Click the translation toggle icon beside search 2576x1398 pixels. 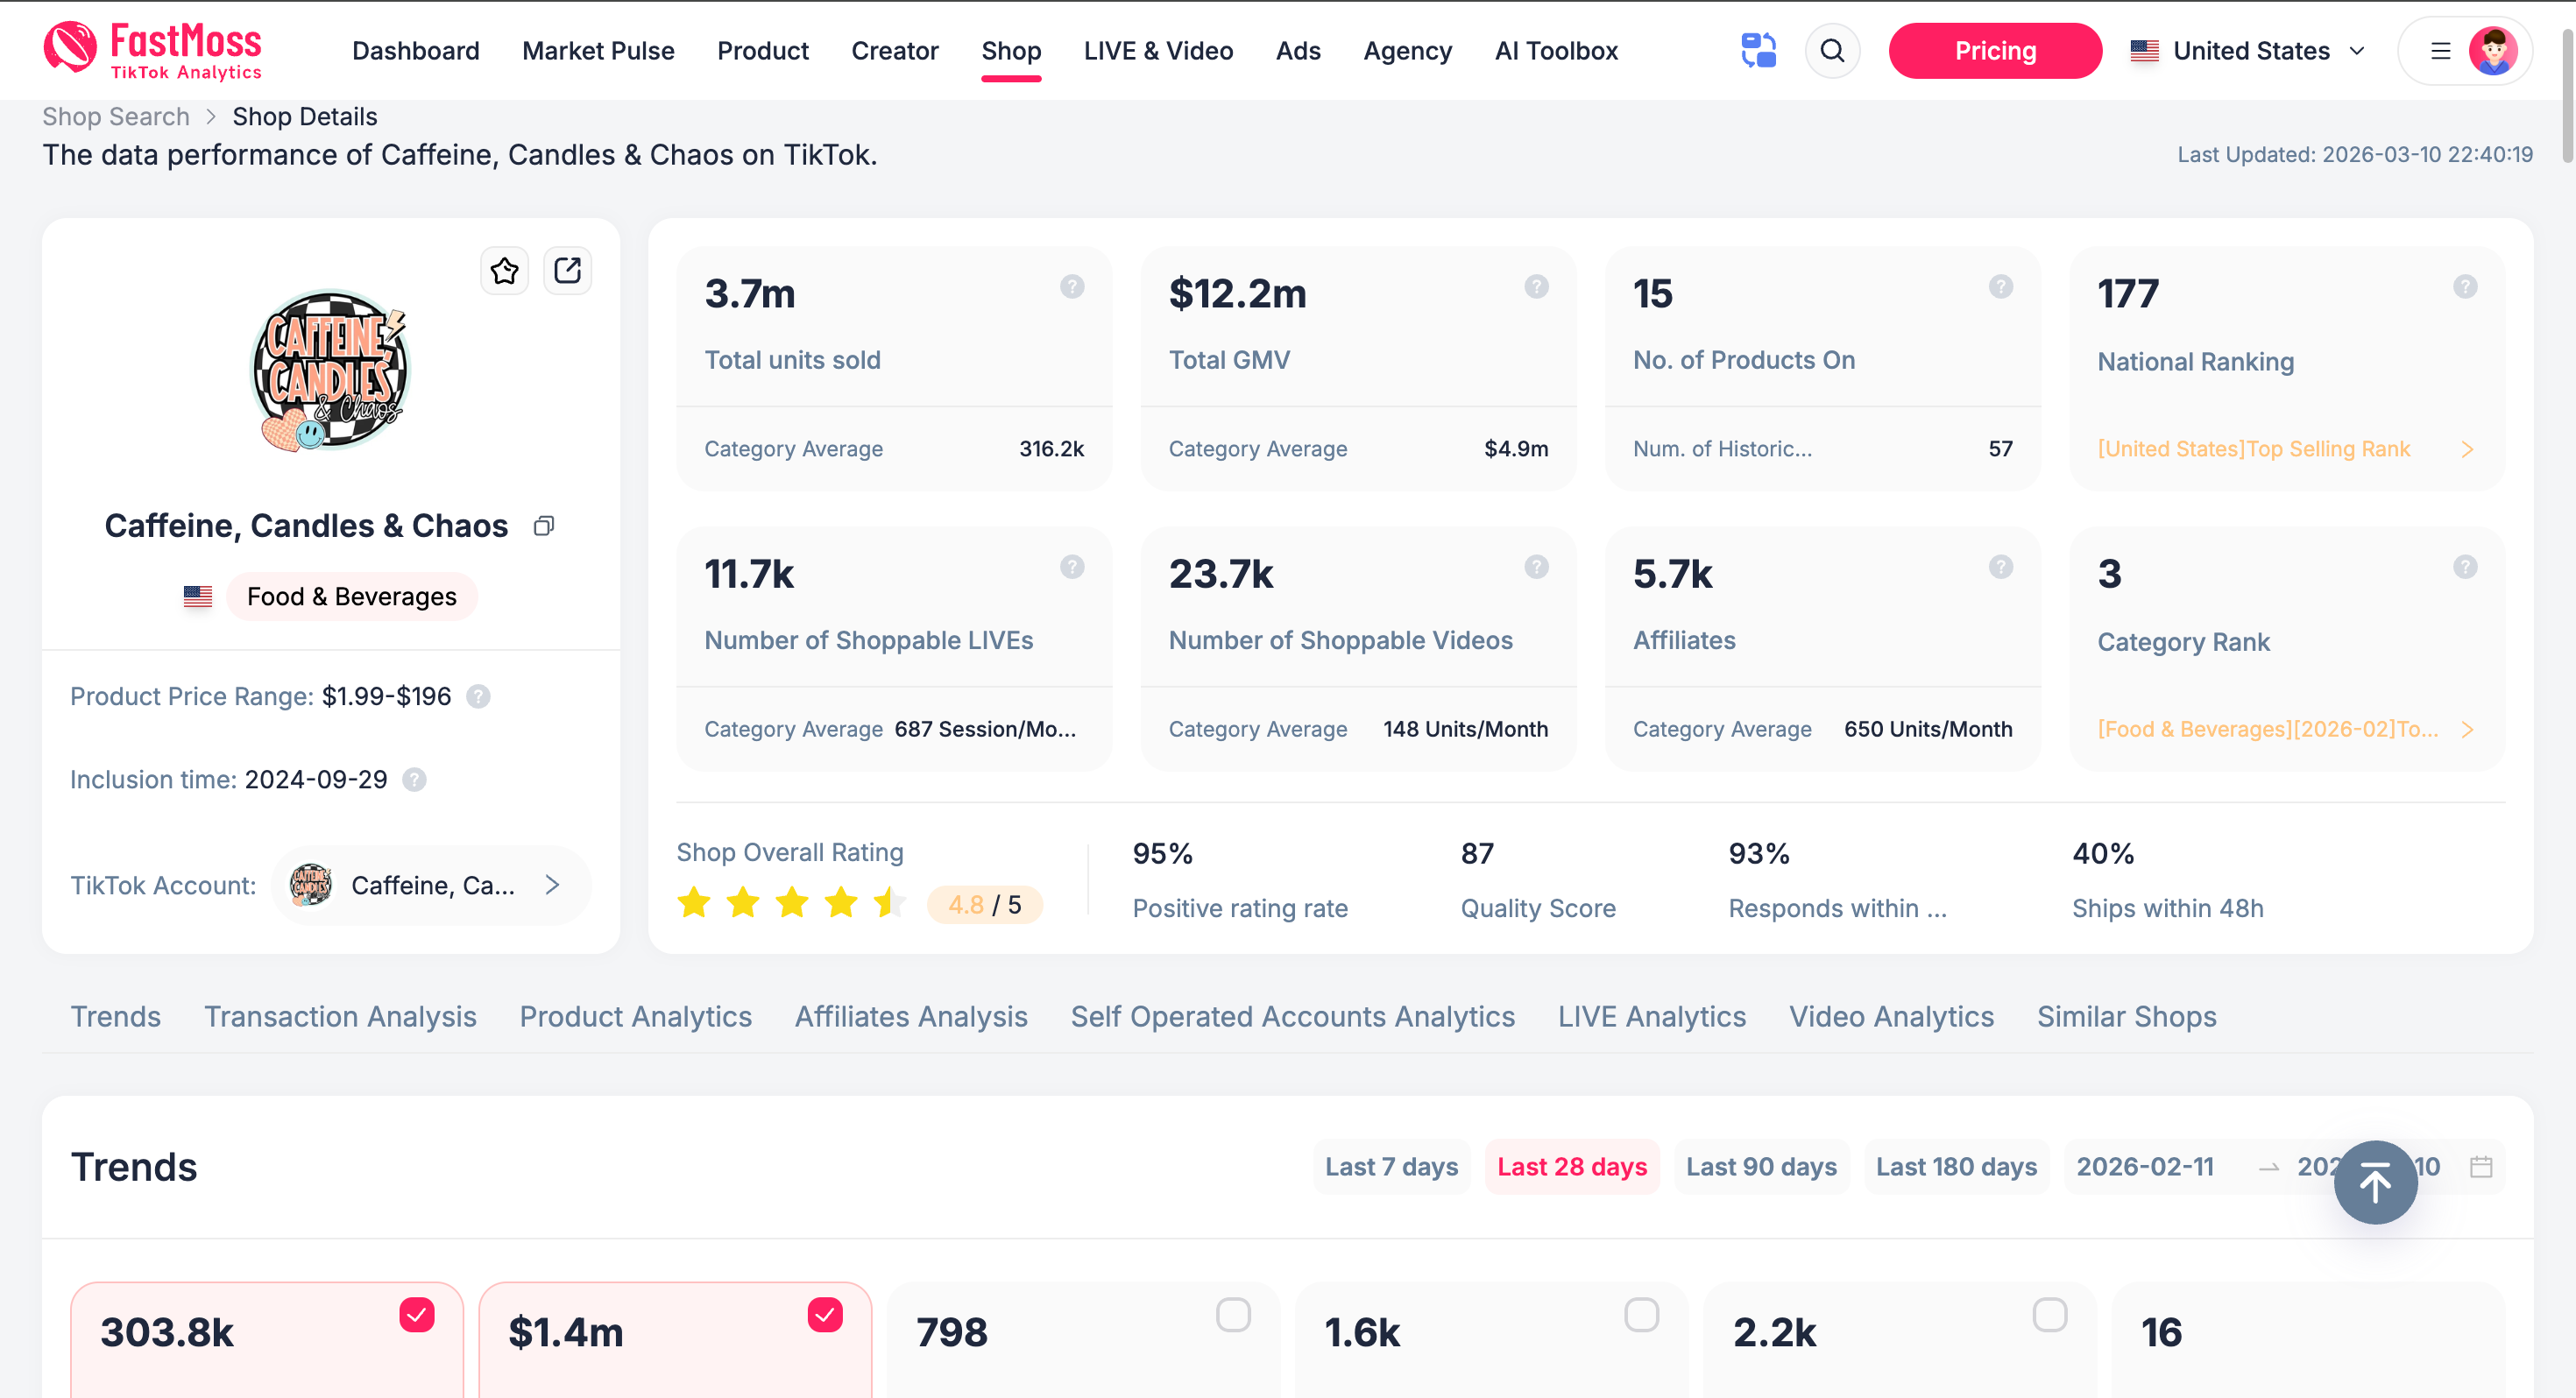1759,50
